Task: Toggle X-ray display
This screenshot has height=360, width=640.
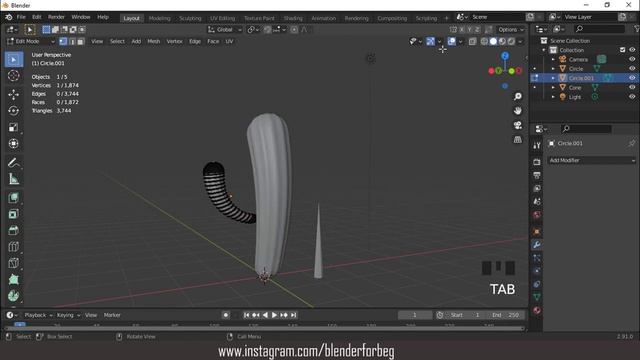Action: click(472, 41)
